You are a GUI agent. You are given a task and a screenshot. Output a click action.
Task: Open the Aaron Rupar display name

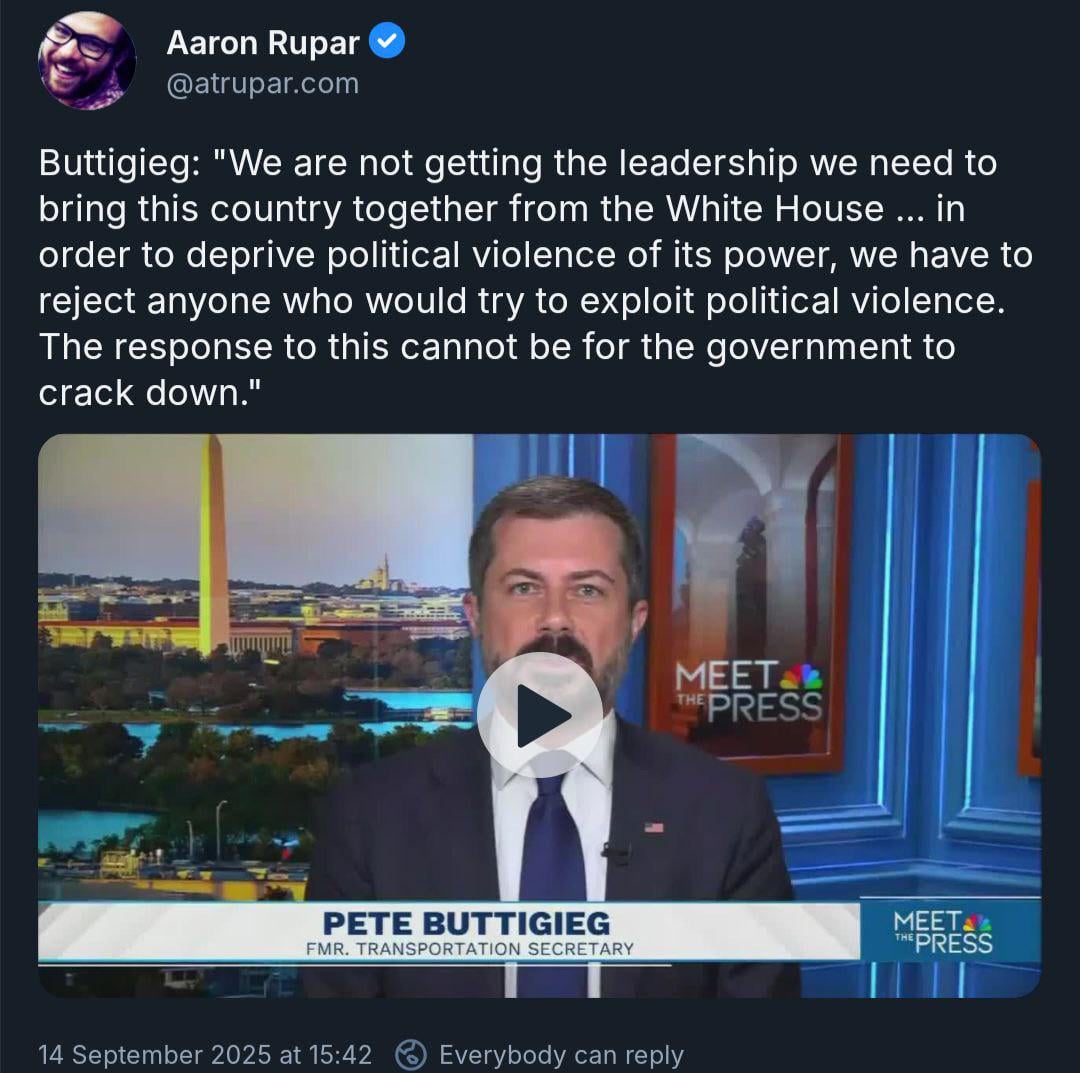tap(263, 43)
